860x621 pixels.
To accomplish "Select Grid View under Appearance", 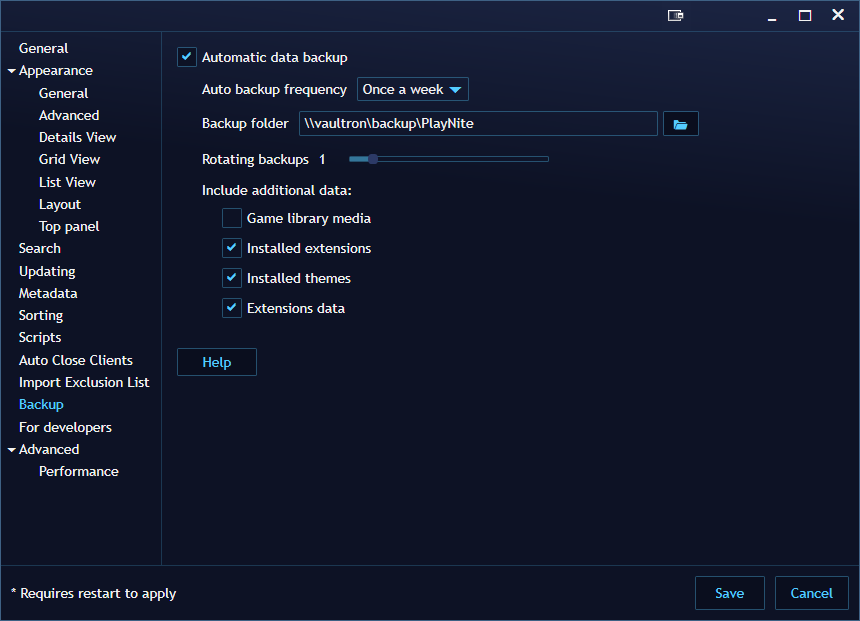I will point(67,159).
